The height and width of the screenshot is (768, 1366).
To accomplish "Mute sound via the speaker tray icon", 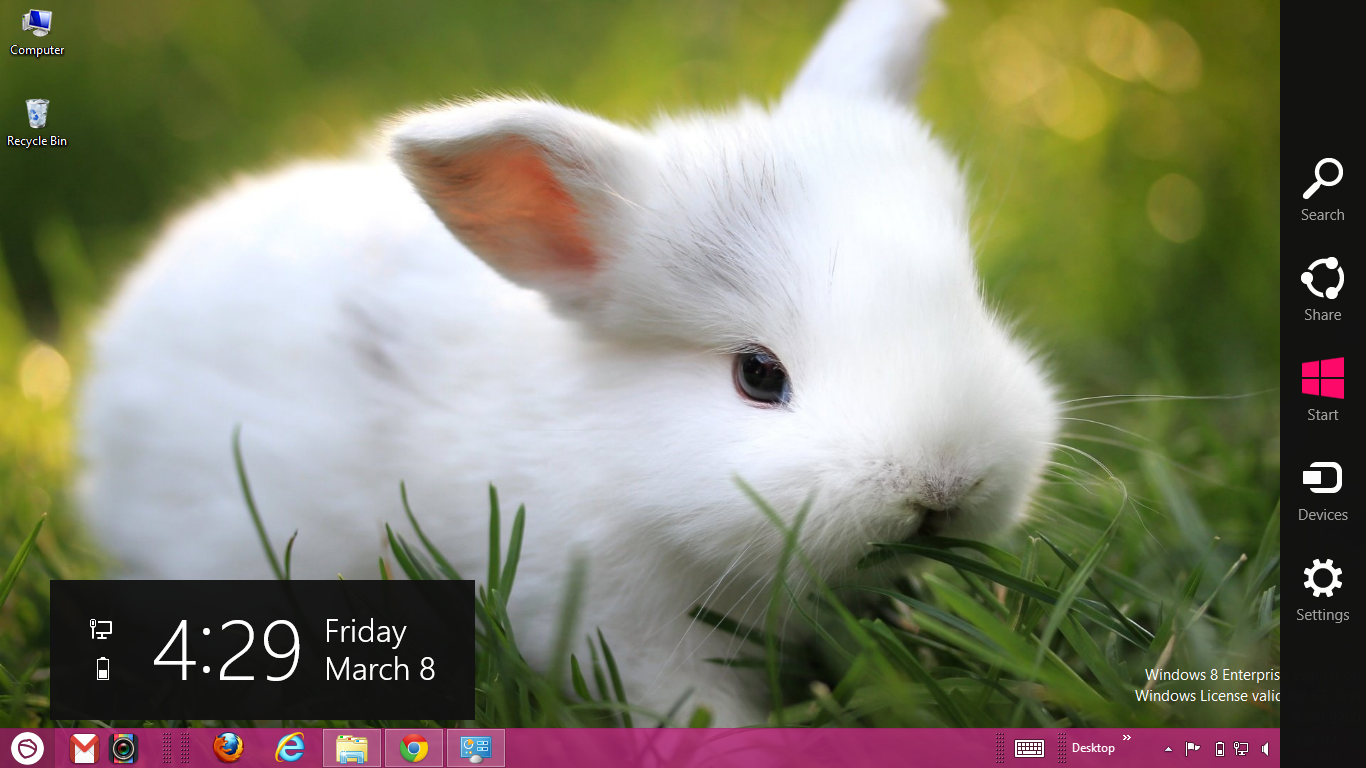I will [x=1267, y=748].
